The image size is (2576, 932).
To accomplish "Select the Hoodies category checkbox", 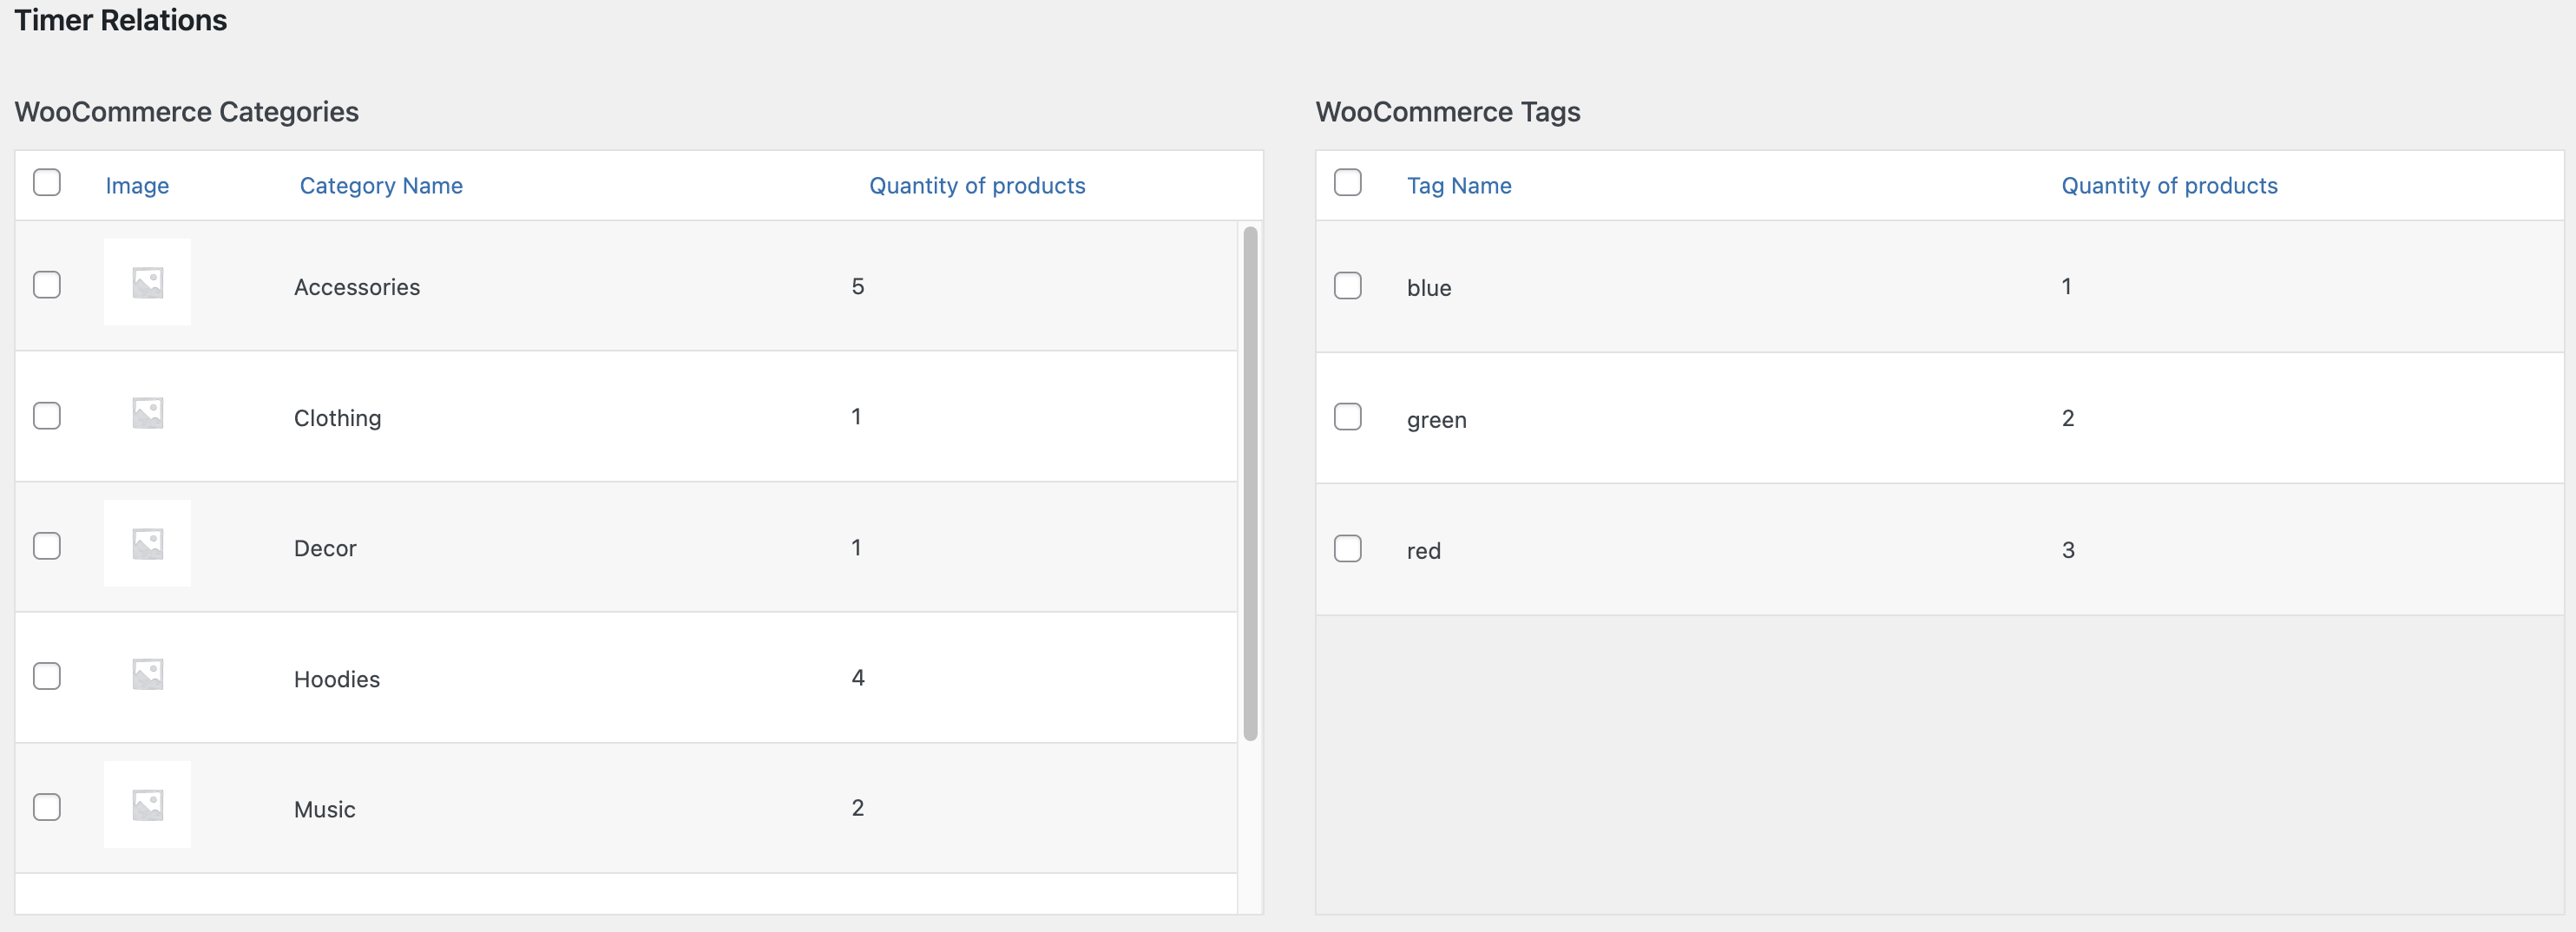I will pos(47,676).
